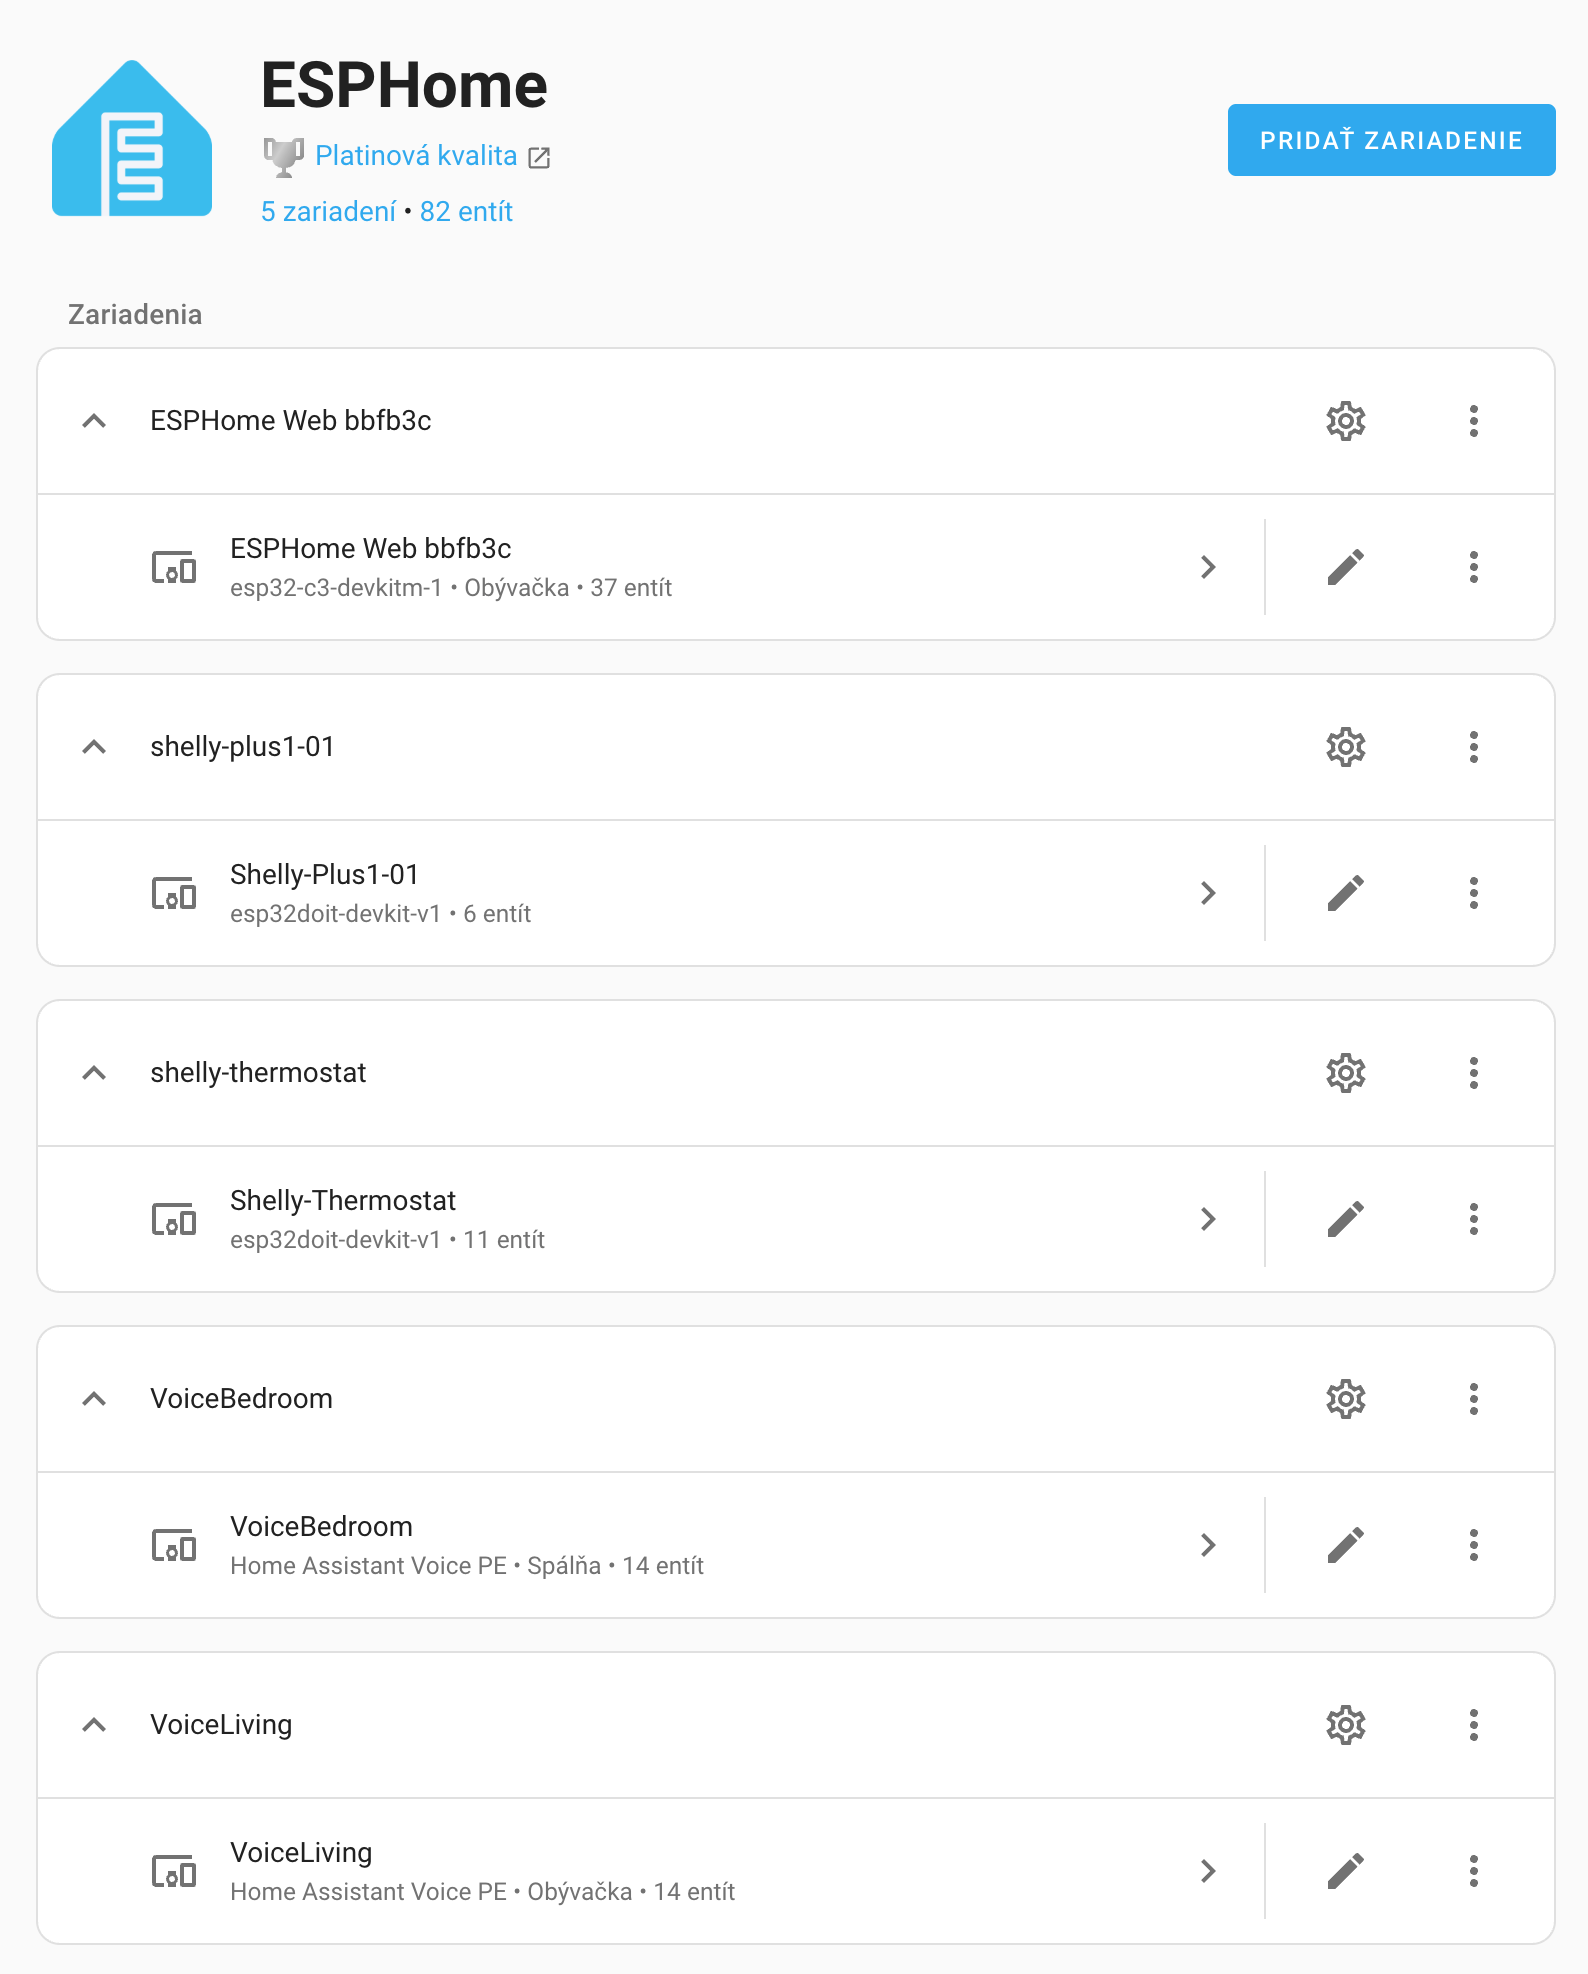Open three-dot menu on Shelly-Thermostat 11 entít row
Image resolution: width=1588 pixels, height=1974 pixels.
1474,1219
